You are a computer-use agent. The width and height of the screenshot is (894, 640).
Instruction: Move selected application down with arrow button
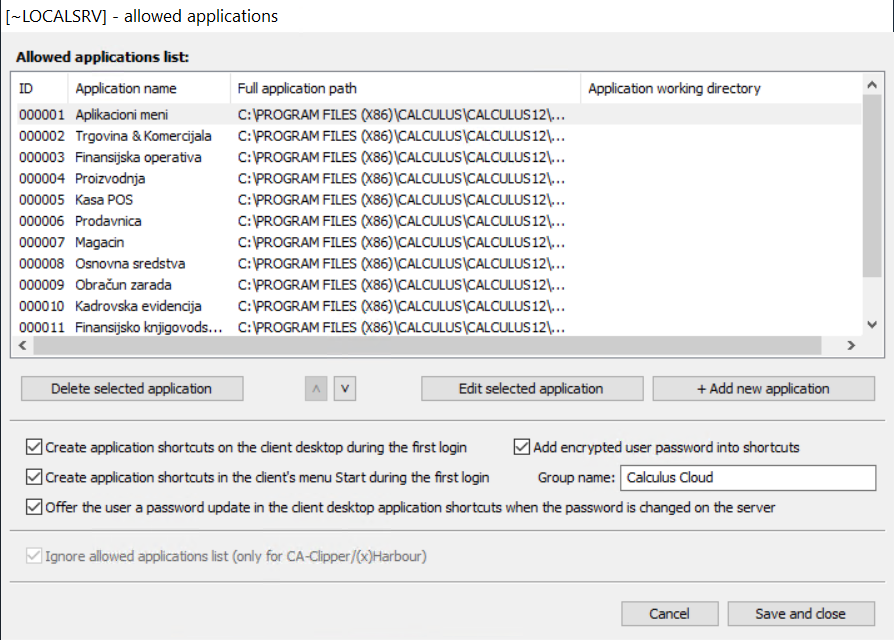(344, 389)
